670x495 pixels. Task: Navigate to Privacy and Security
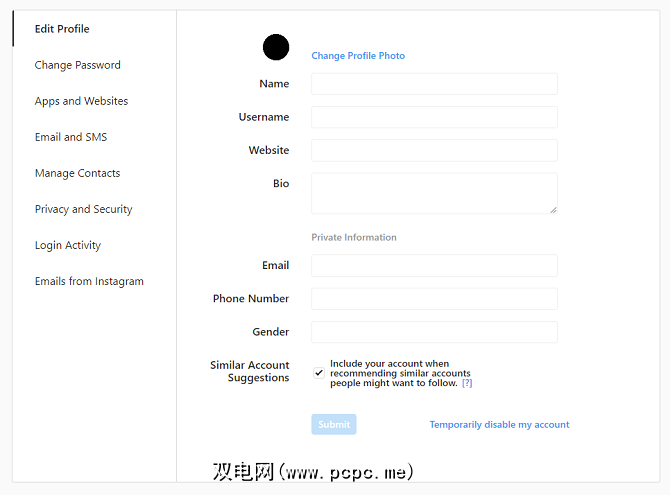pos(83,209)
